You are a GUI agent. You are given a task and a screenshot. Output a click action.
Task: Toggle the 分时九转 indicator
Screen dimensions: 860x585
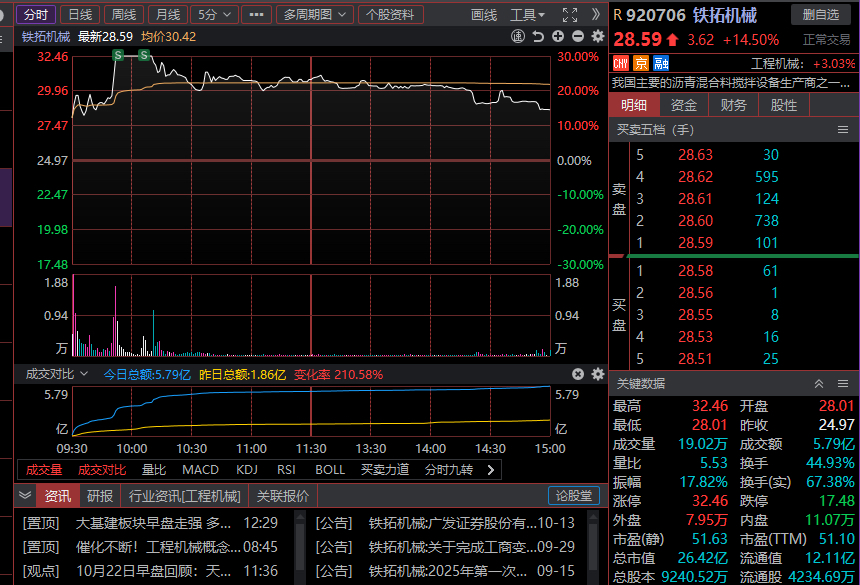click(x=449, y=470)
